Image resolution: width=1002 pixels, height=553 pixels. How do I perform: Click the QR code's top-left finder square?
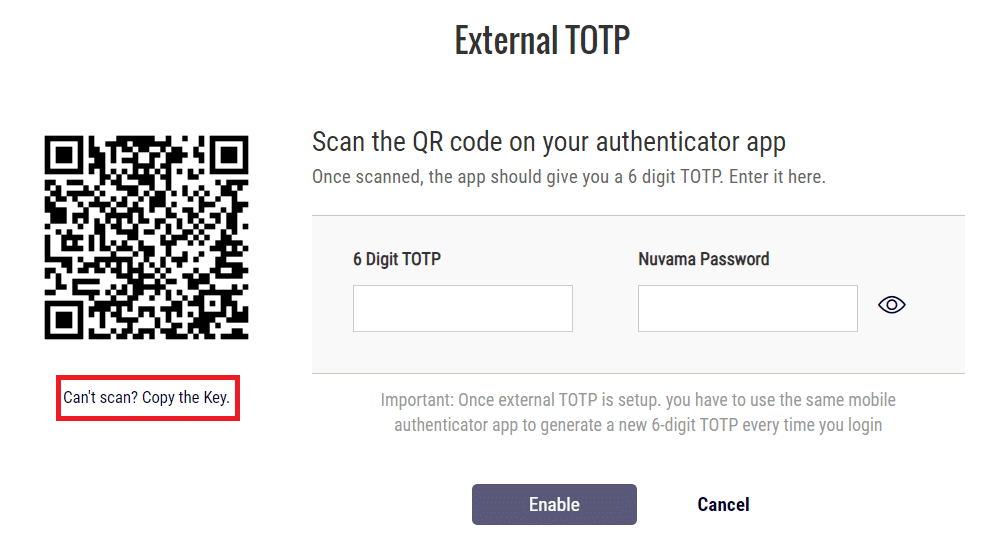[64, 155]
